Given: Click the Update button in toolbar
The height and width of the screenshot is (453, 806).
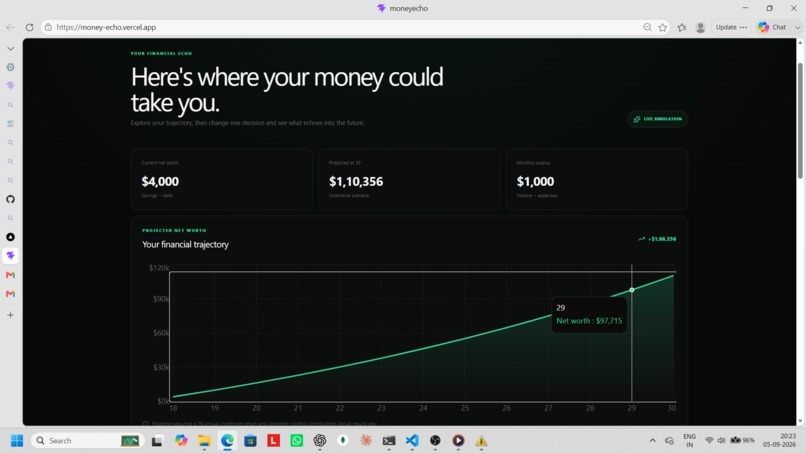Looking at the screenshot, I should 731,27.
